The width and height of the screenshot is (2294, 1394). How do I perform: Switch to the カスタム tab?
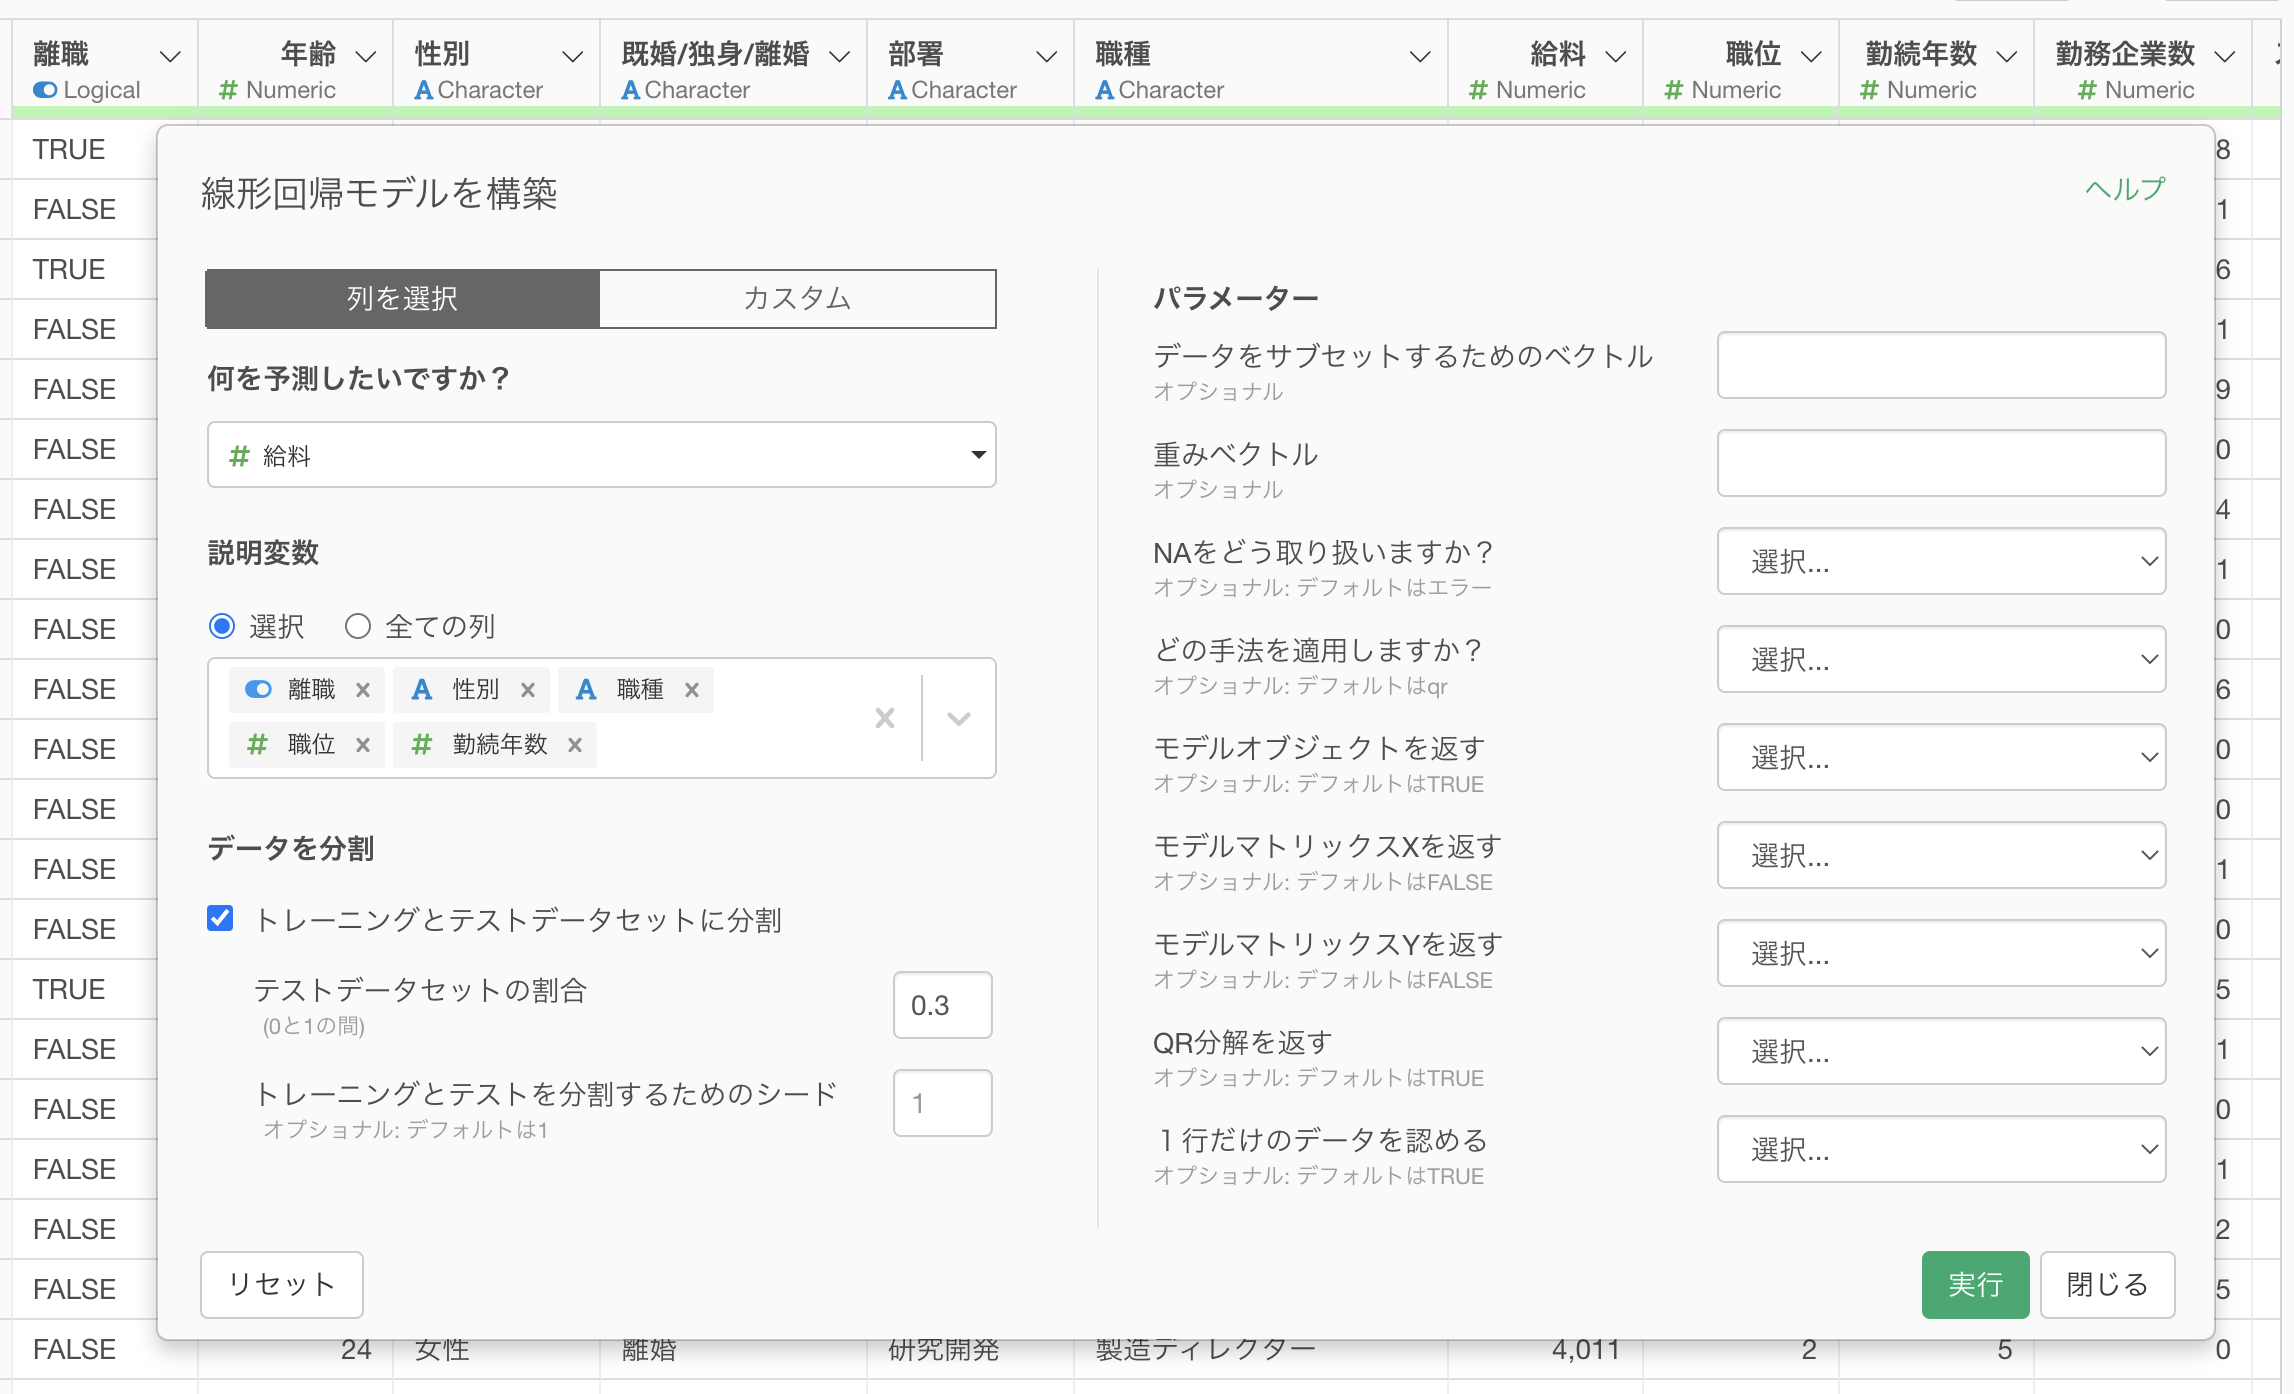(797, 298)
